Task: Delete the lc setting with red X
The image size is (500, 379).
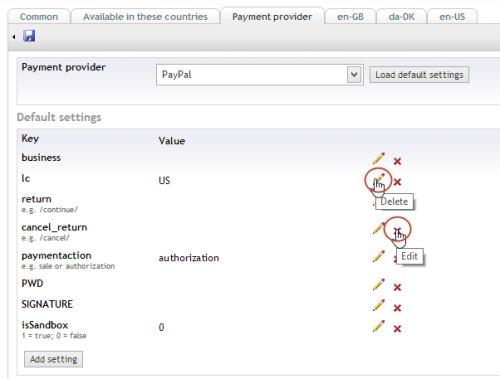Action: [x=397, y=182]
